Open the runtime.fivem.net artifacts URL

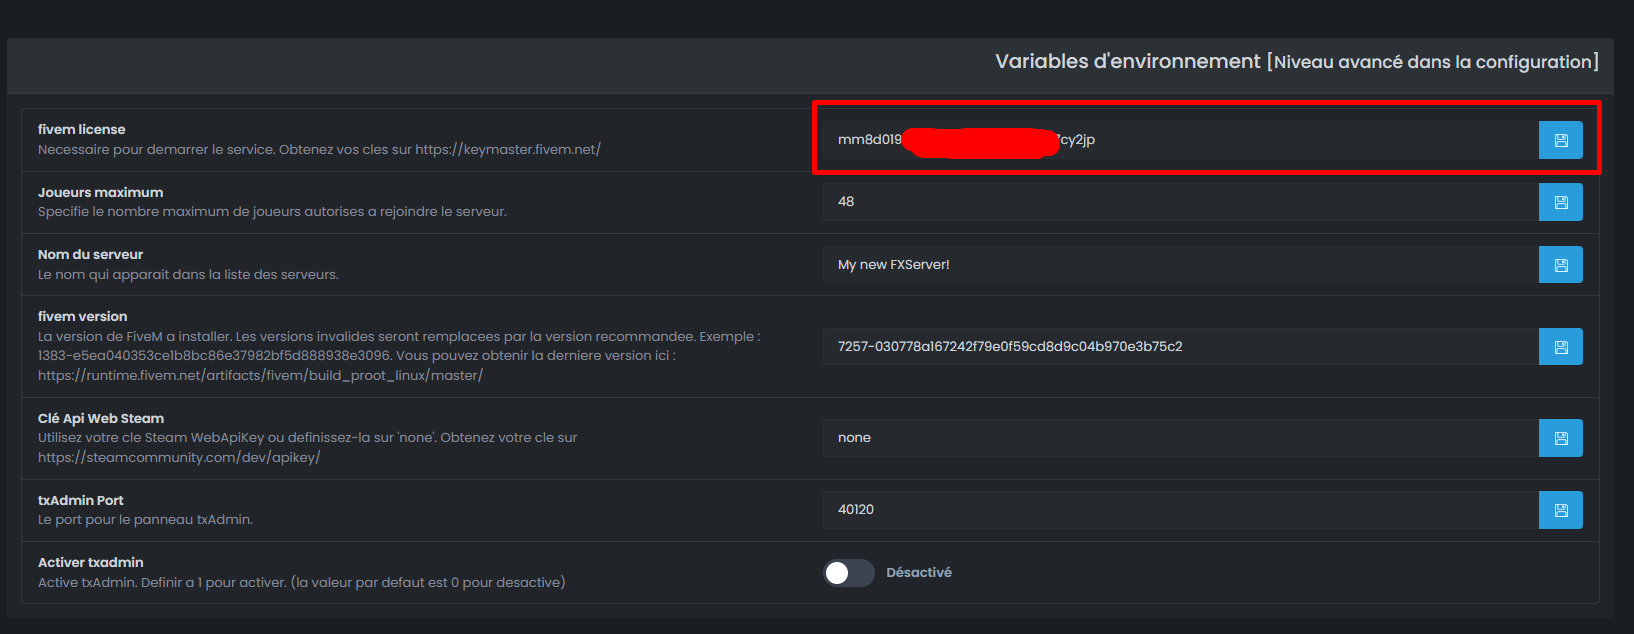tap(260, 375)
